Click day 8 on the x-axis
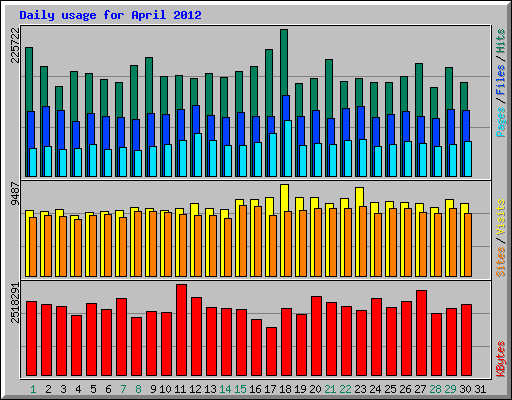This screenshot has height=400, width=512. [138, 389]
